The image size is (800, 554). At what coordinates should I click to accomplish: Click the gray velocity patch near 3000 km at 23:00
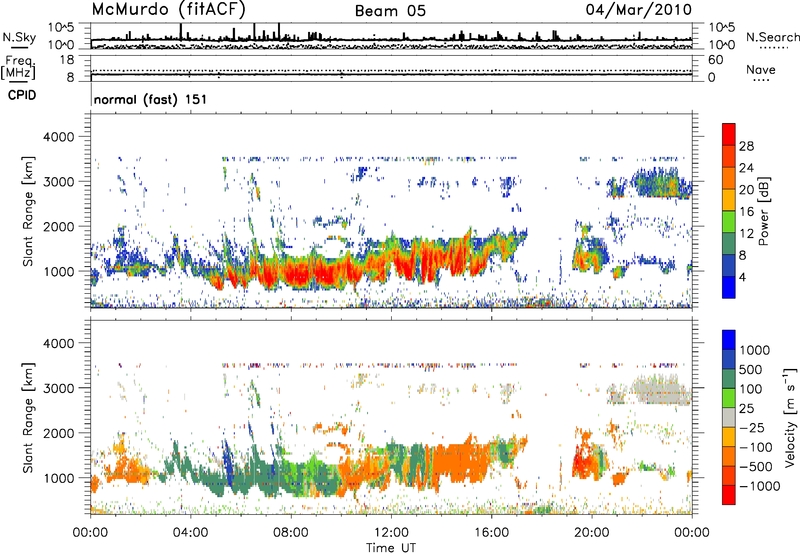point(661,390)
